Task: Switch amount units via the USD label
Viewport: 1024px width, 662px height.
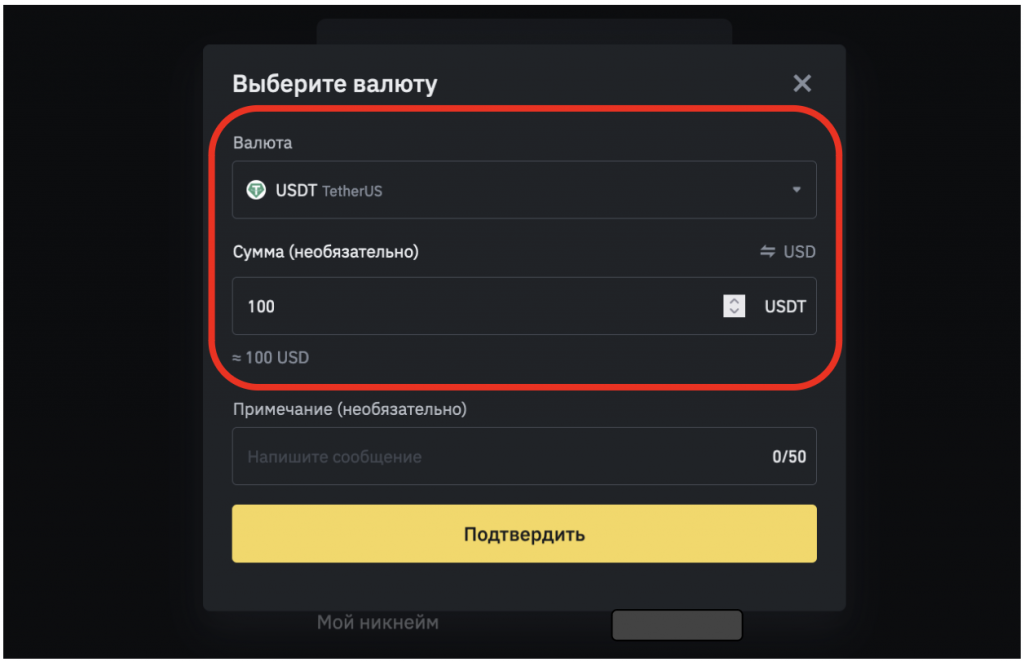Action: pyautogui.click(x=799, y=252)
